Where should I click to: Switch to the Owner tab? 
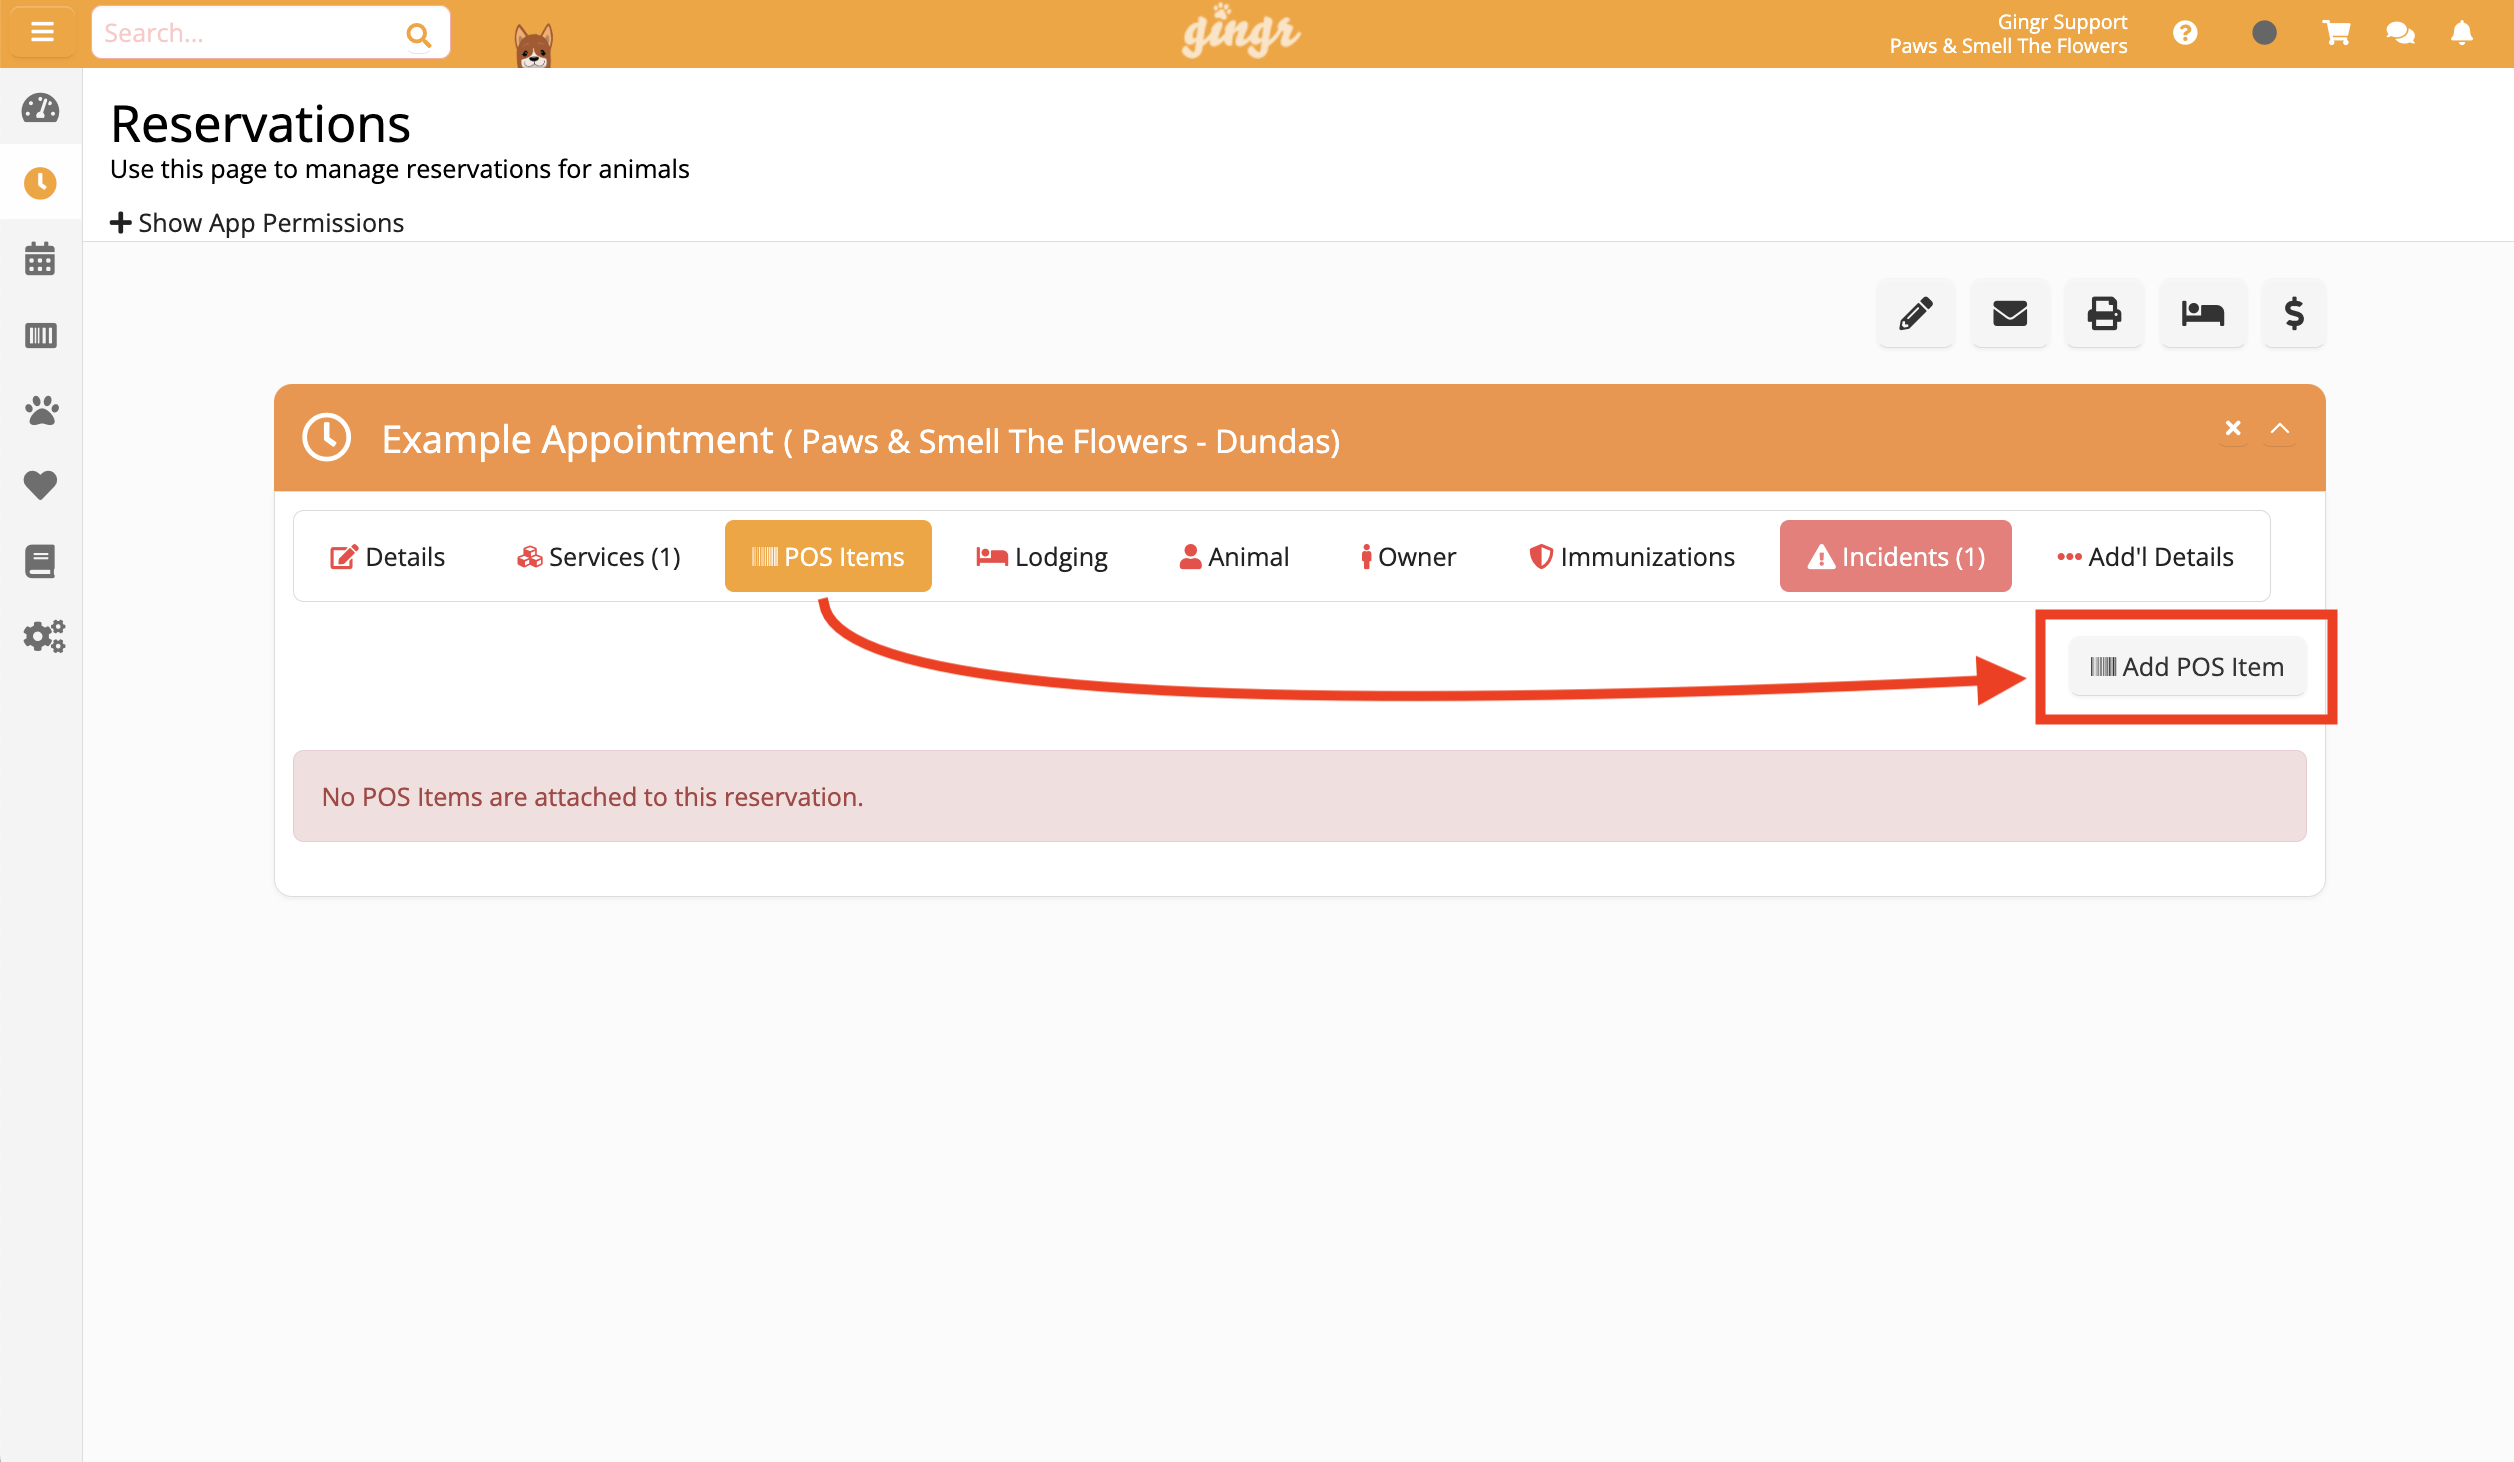[x=1408, y=556]
